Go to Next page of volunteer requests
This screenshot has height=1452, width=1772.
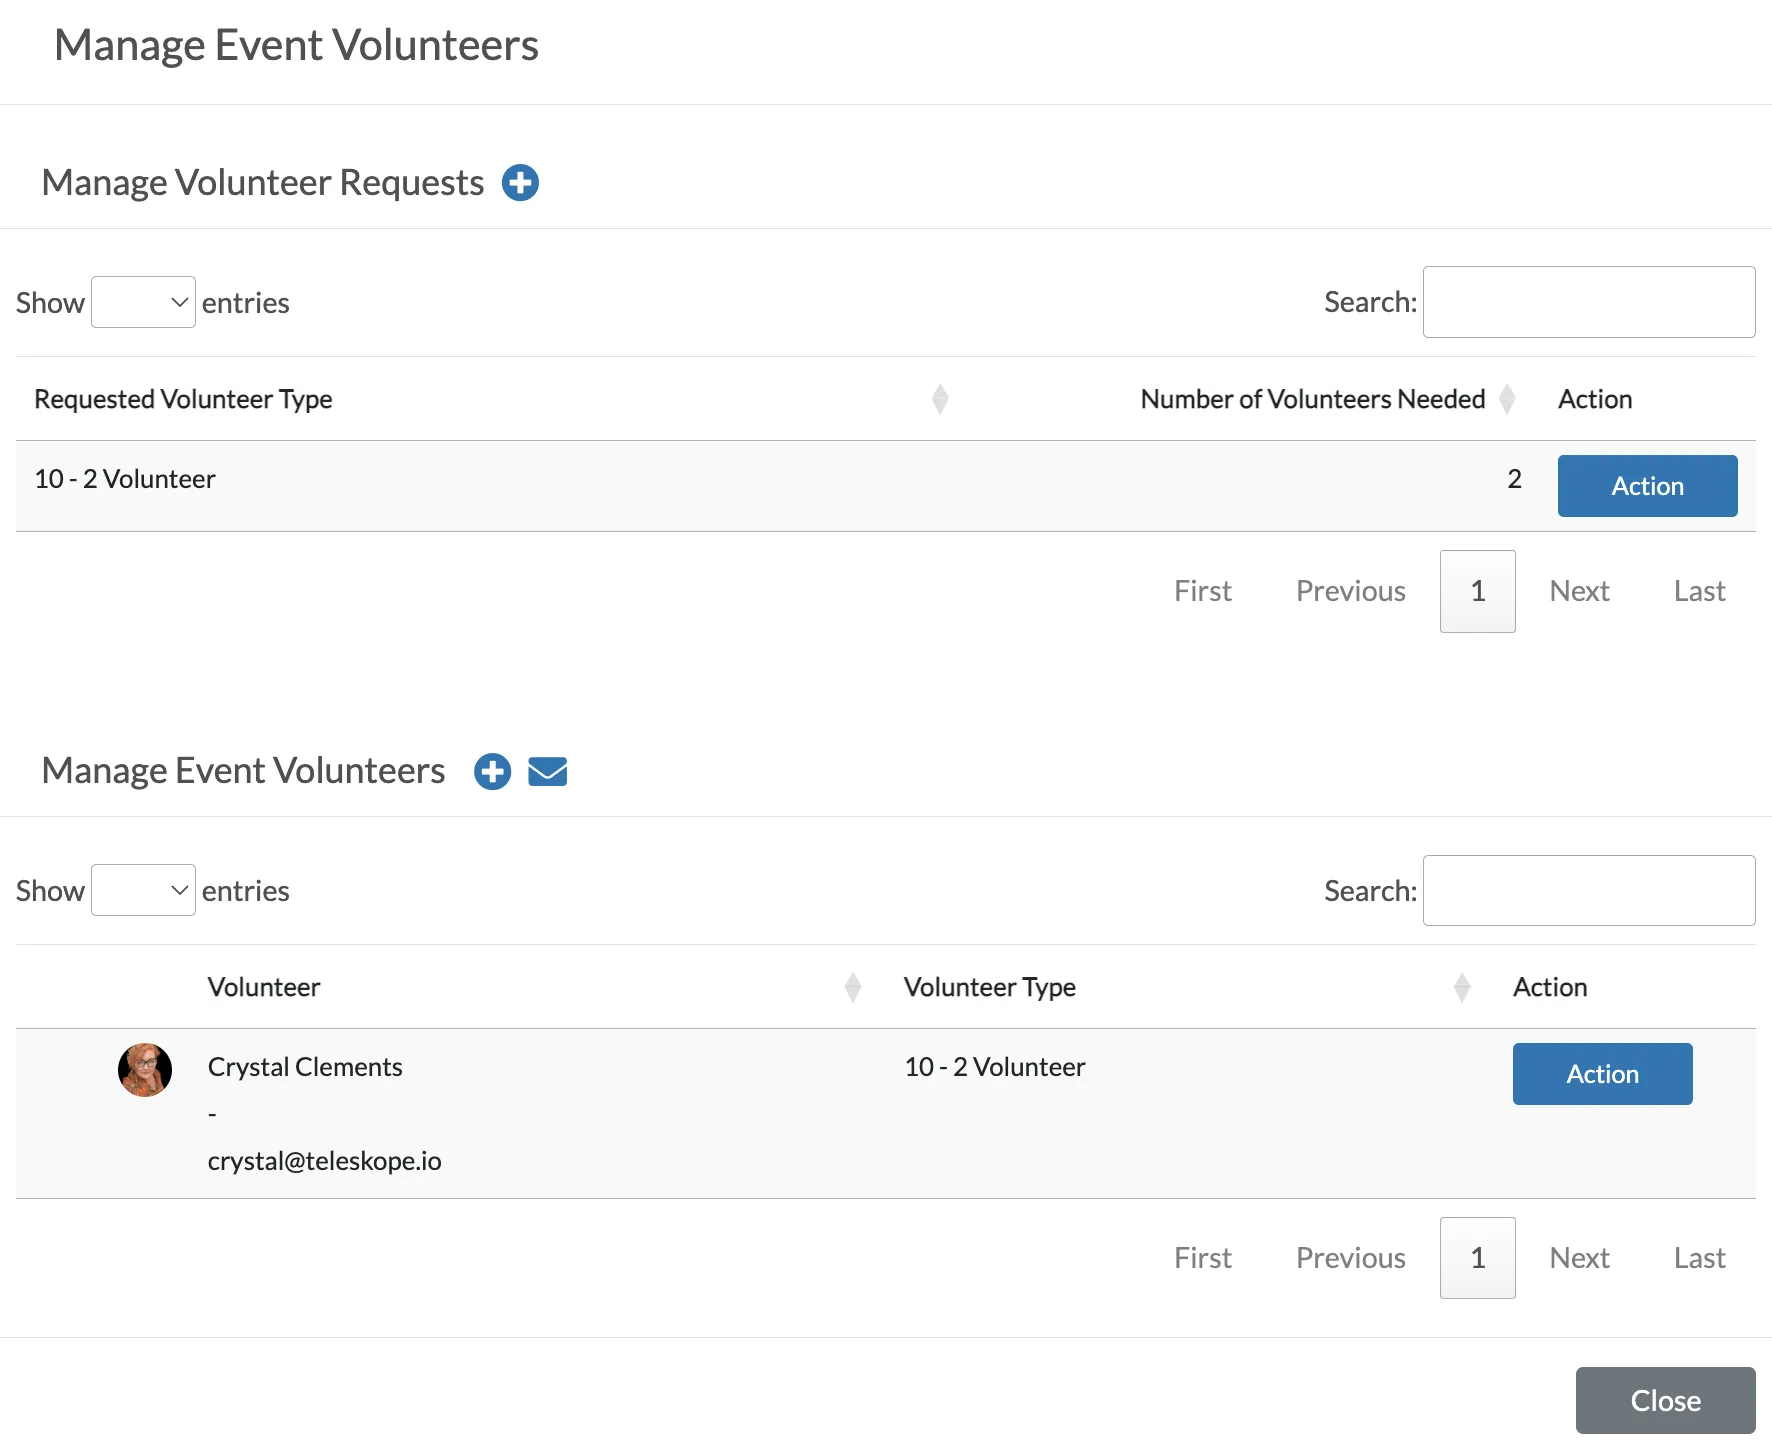click(x=1579, y=591)
